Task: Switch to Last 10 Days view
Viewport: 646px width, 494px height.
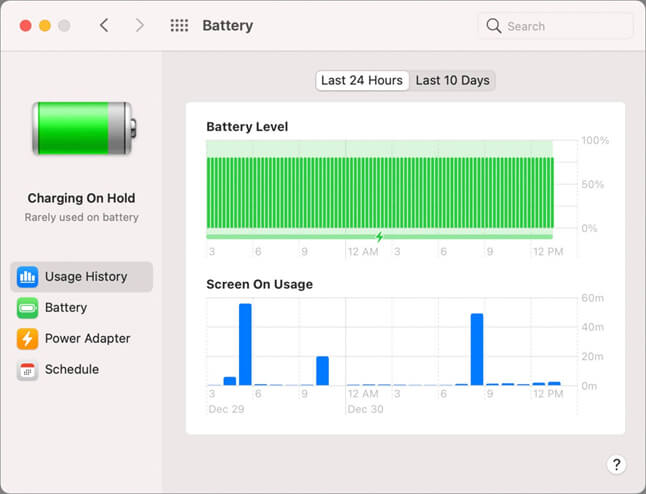Action: pos(452,80)
